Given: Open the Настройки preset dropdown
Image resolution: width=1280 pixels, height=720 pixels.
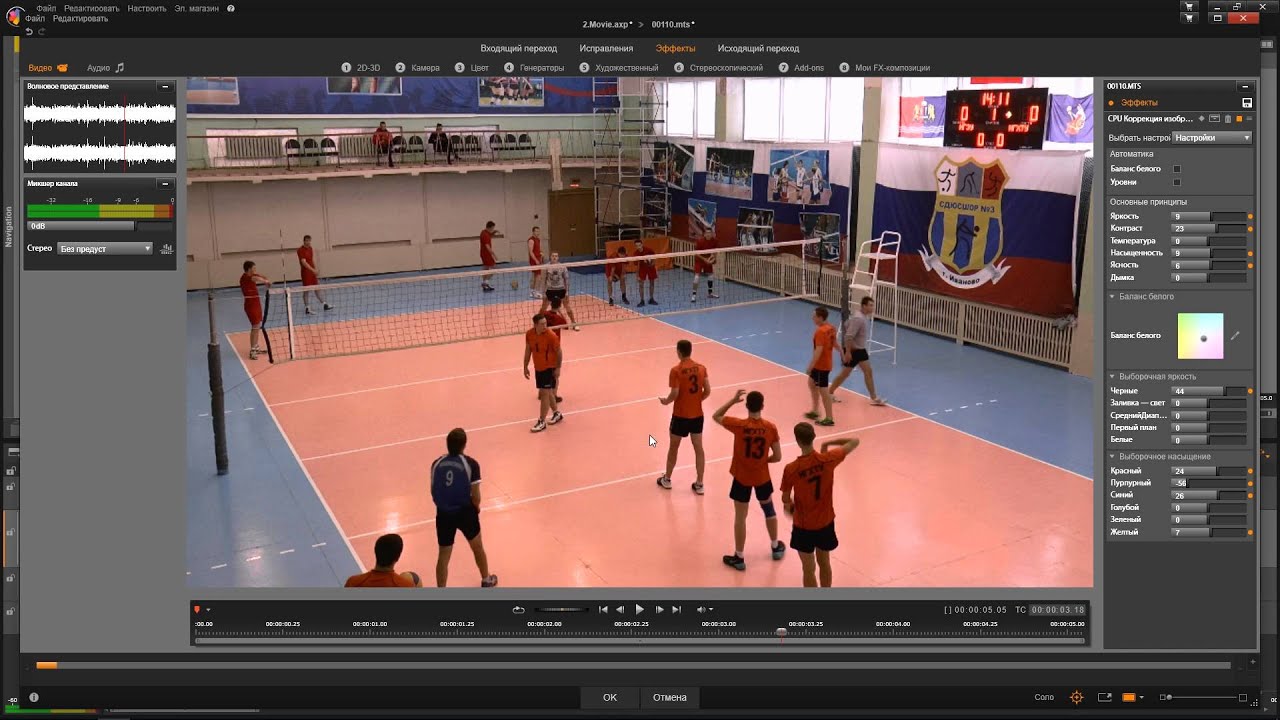Looking at the screenshot, I should pos(1212,138).
